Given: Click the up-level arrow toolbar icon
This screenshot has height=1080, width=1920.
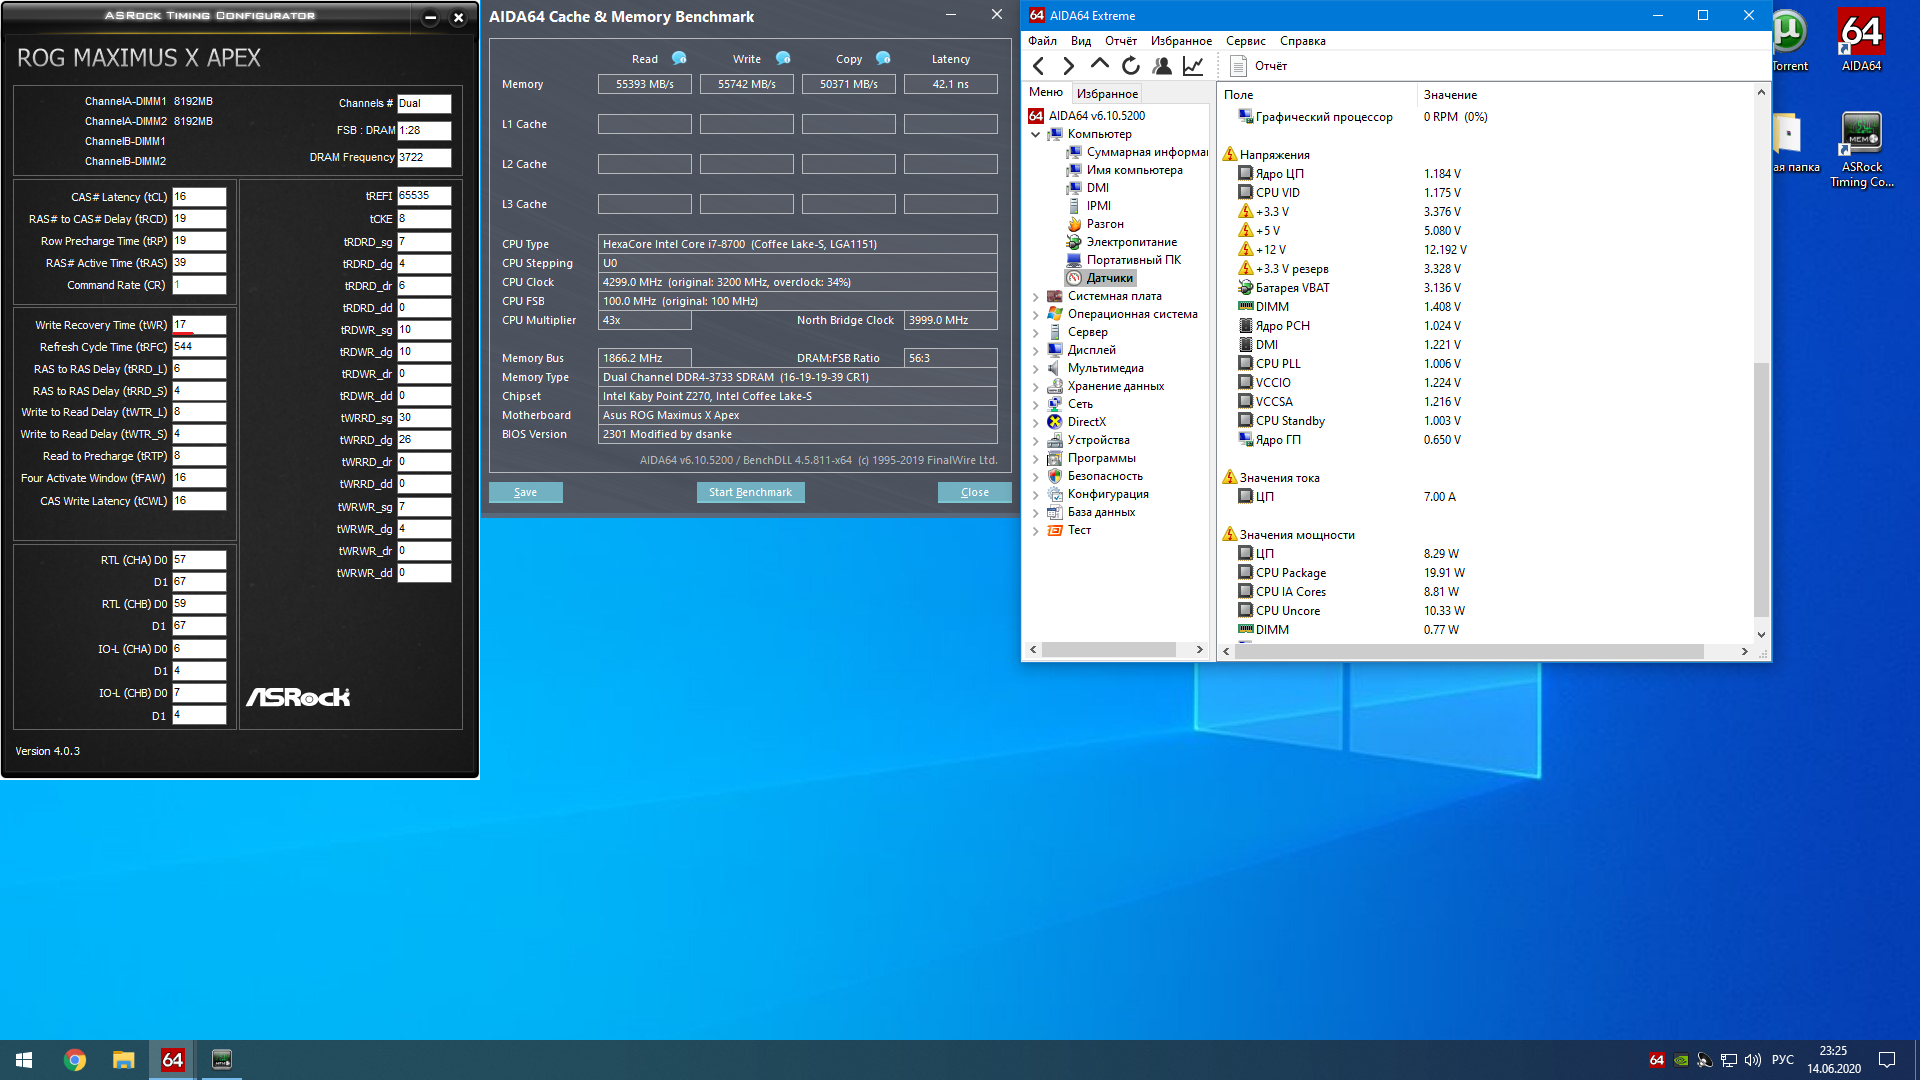Looking at the screenshot, I should (1100, 64).
